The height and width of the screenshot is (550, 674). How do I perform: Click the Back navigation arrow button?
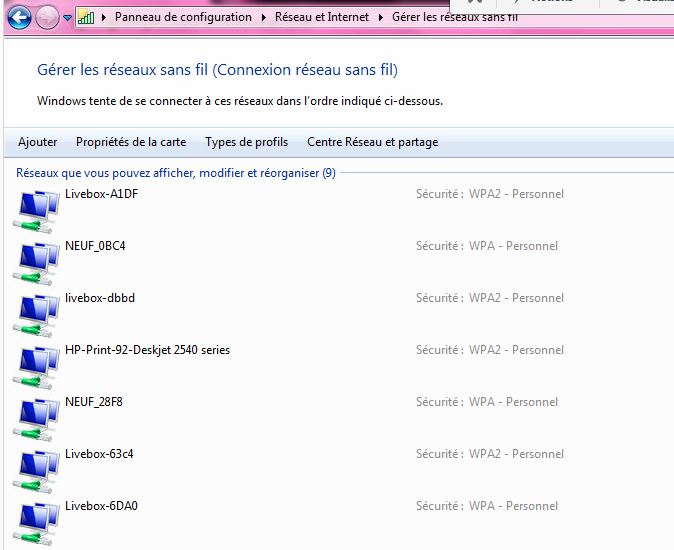(x=18, y=17)
